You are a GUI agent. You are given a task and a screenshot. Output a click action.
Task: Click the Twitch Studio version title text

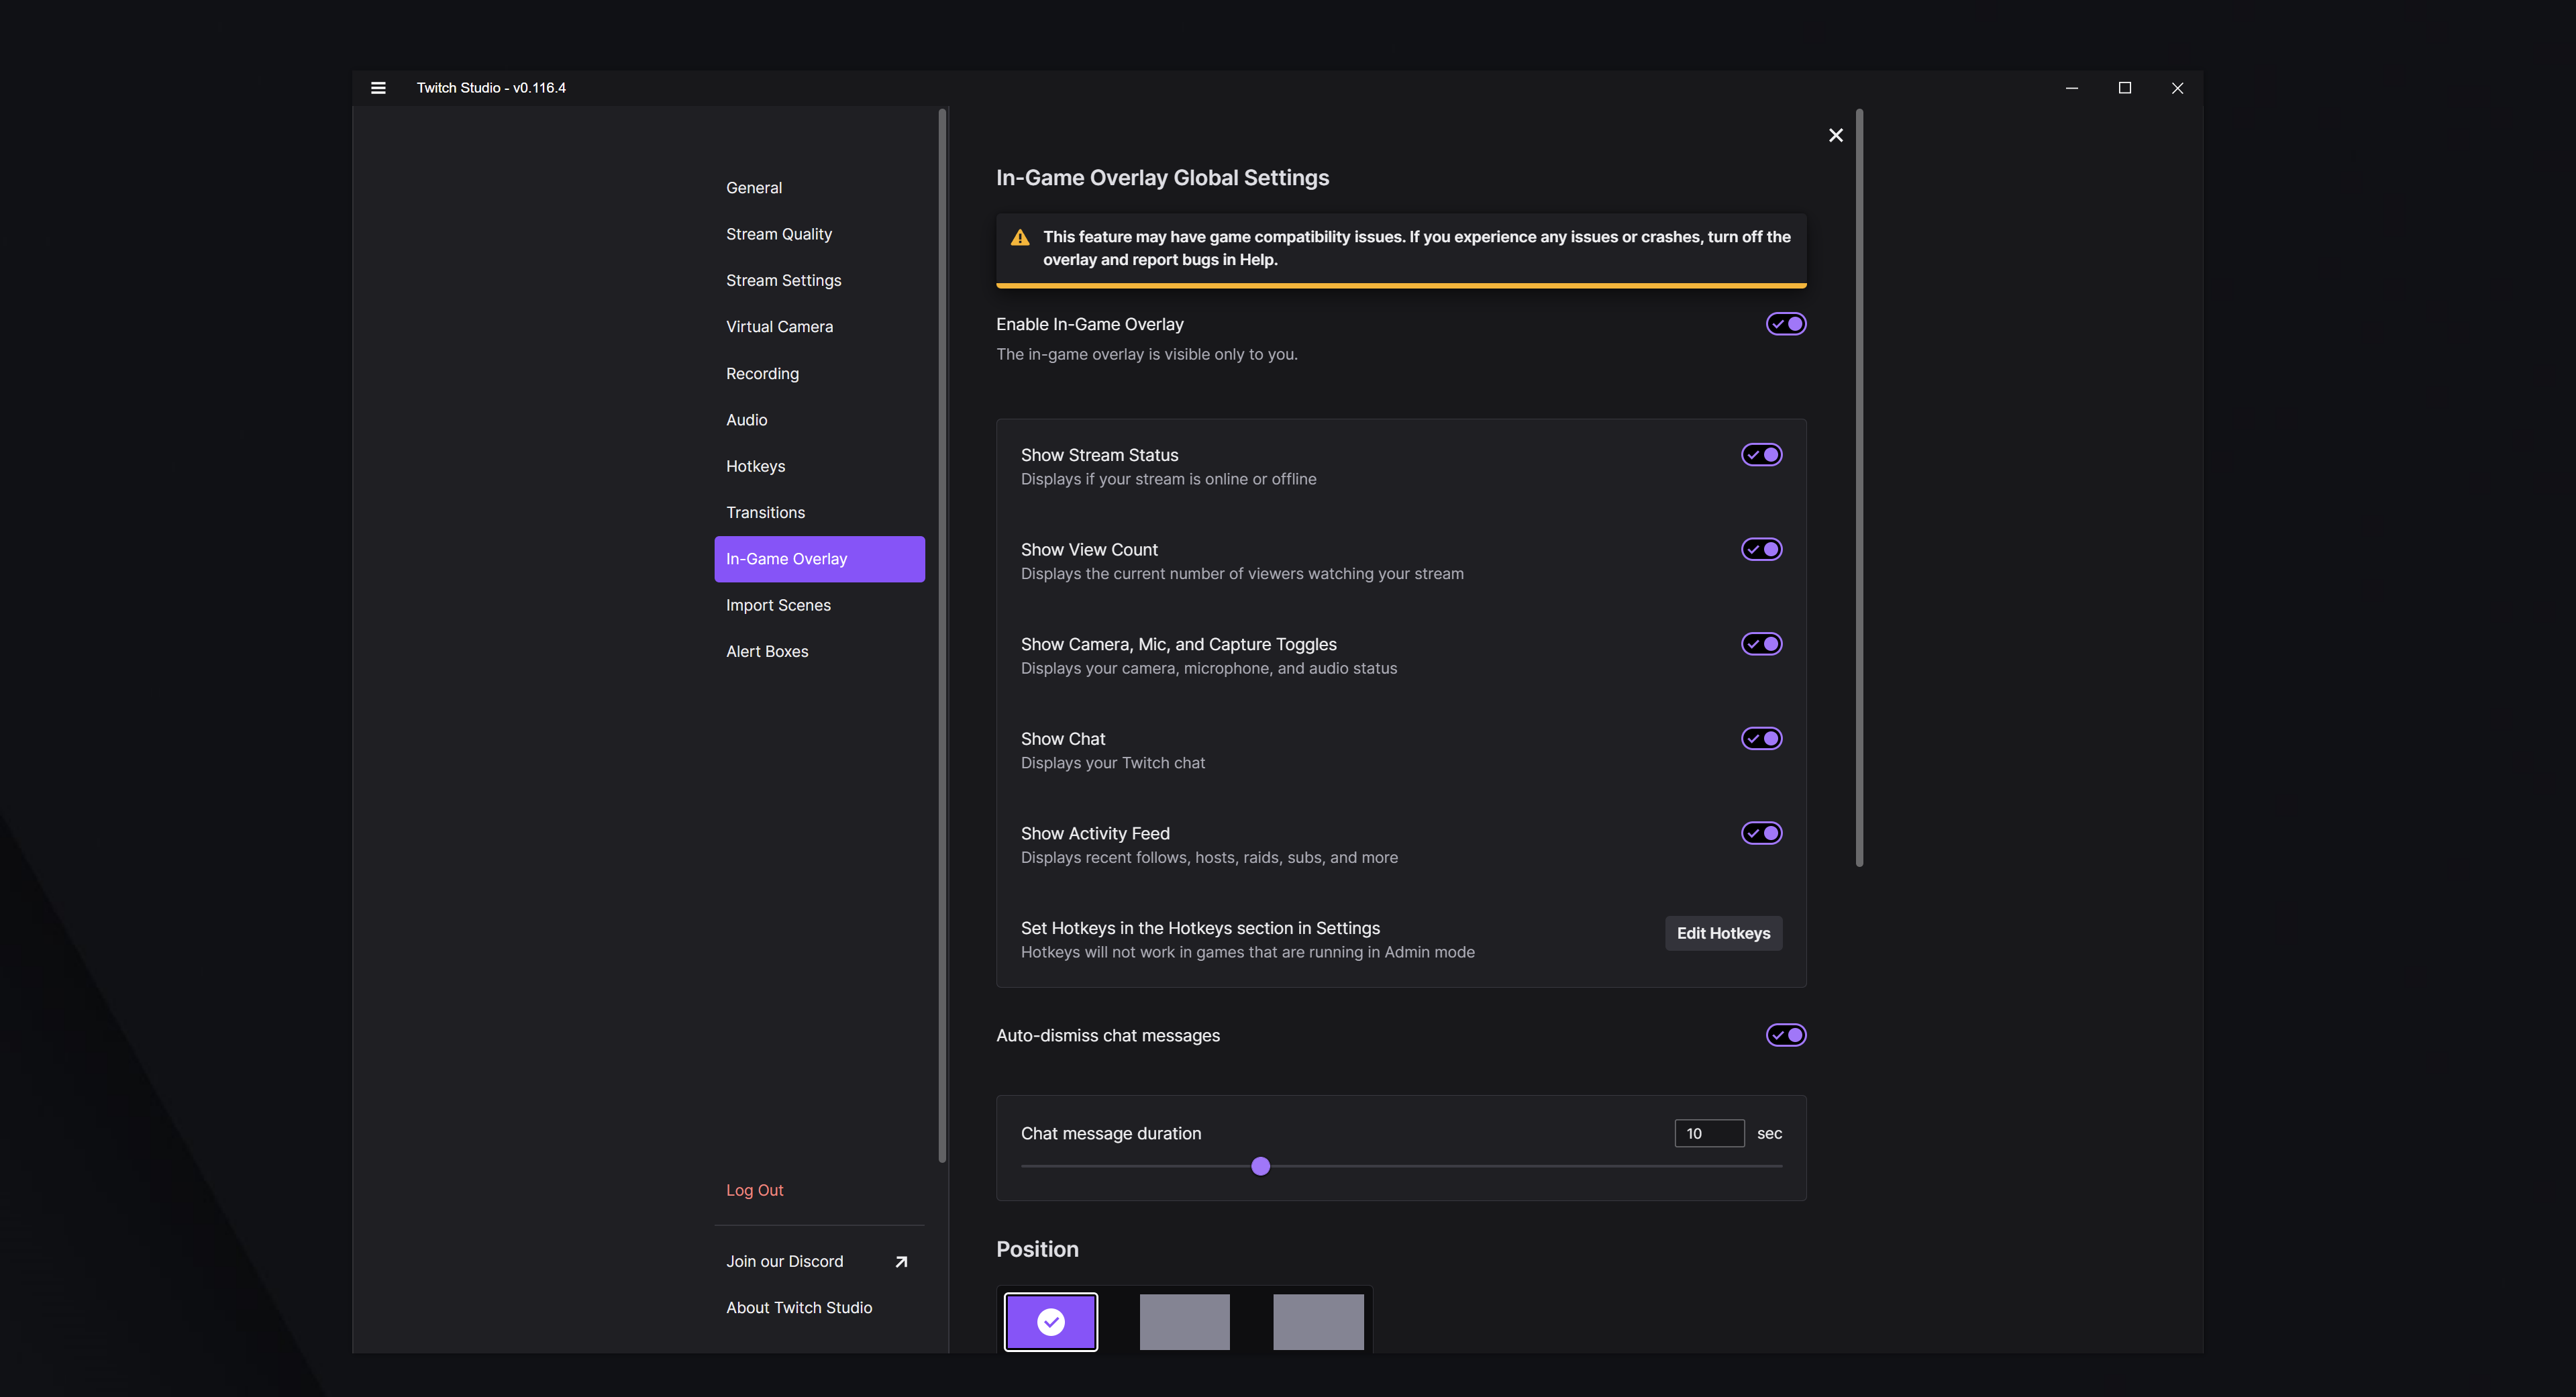click(491, 88)
